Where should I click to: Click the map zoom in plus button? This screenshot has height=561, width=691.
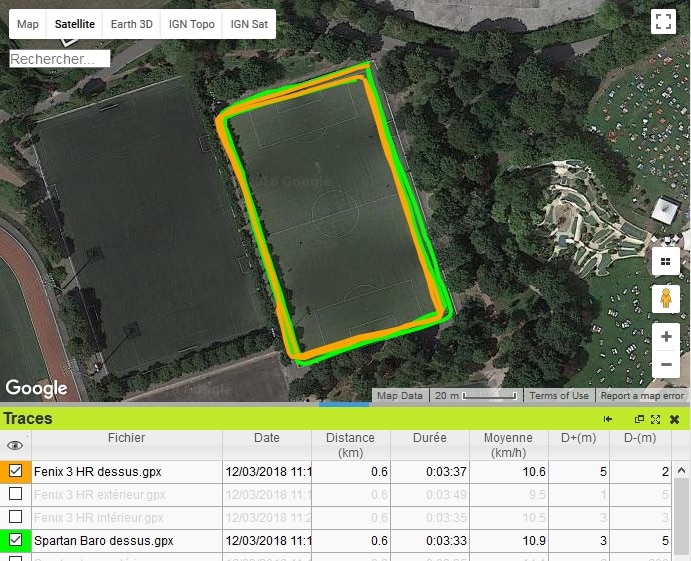[x=666, y=337]
